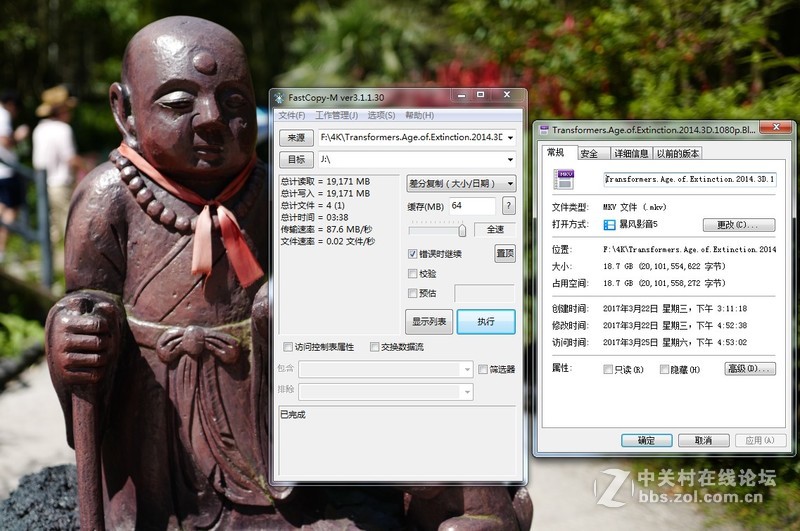Open the help question mark button beside buffer
The width and height of the screenshot is (800, 531).
tap(508, 206)
